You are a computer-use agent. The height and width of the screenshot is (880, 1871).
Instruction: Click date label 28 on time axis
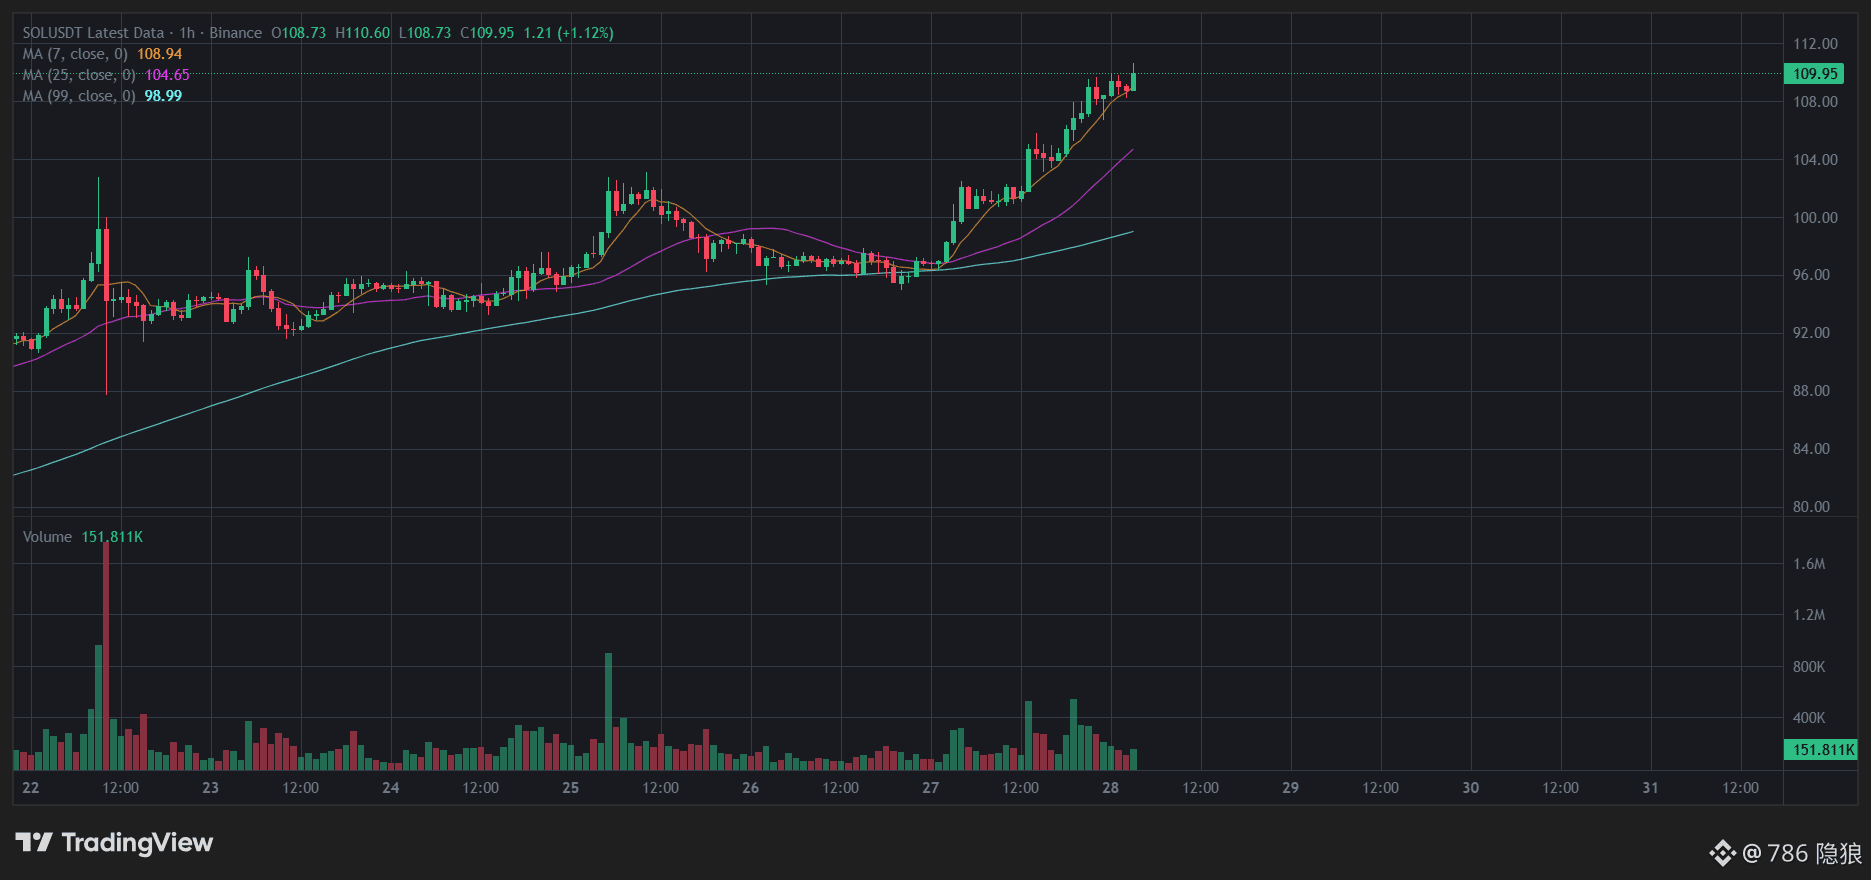point(1111,788)
